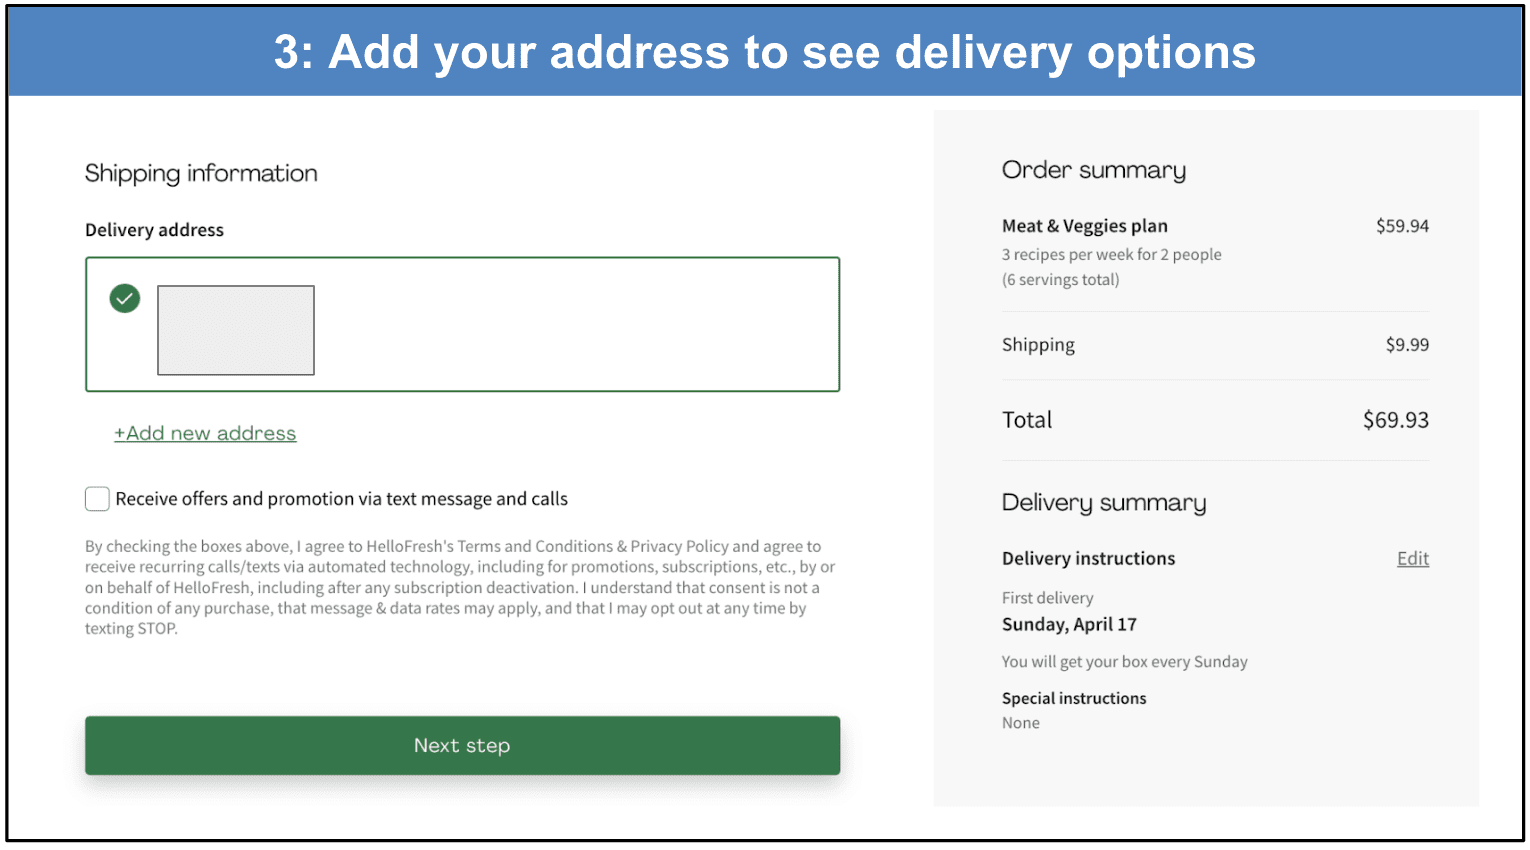Image resolution: width=1530 pixels, height=850 pixels.
Task: Select the Meat & Veggies plan entry
Action: point(1084,226)
